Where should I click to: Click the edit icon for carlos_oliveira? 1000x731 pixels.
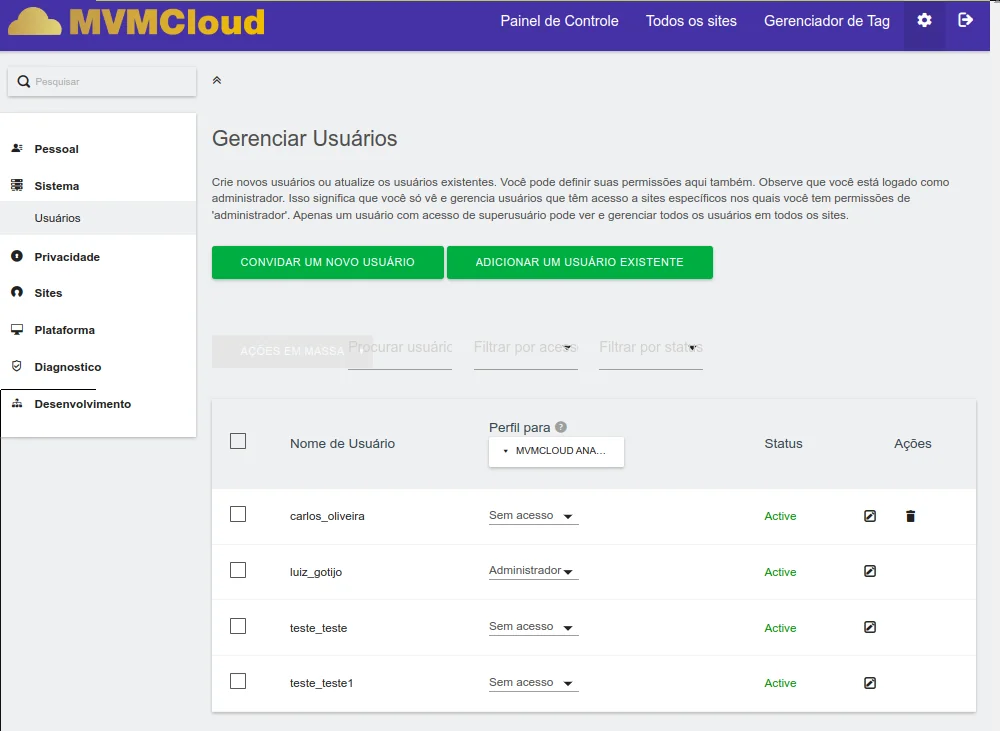pyautogui.click(x=870, y=516)
